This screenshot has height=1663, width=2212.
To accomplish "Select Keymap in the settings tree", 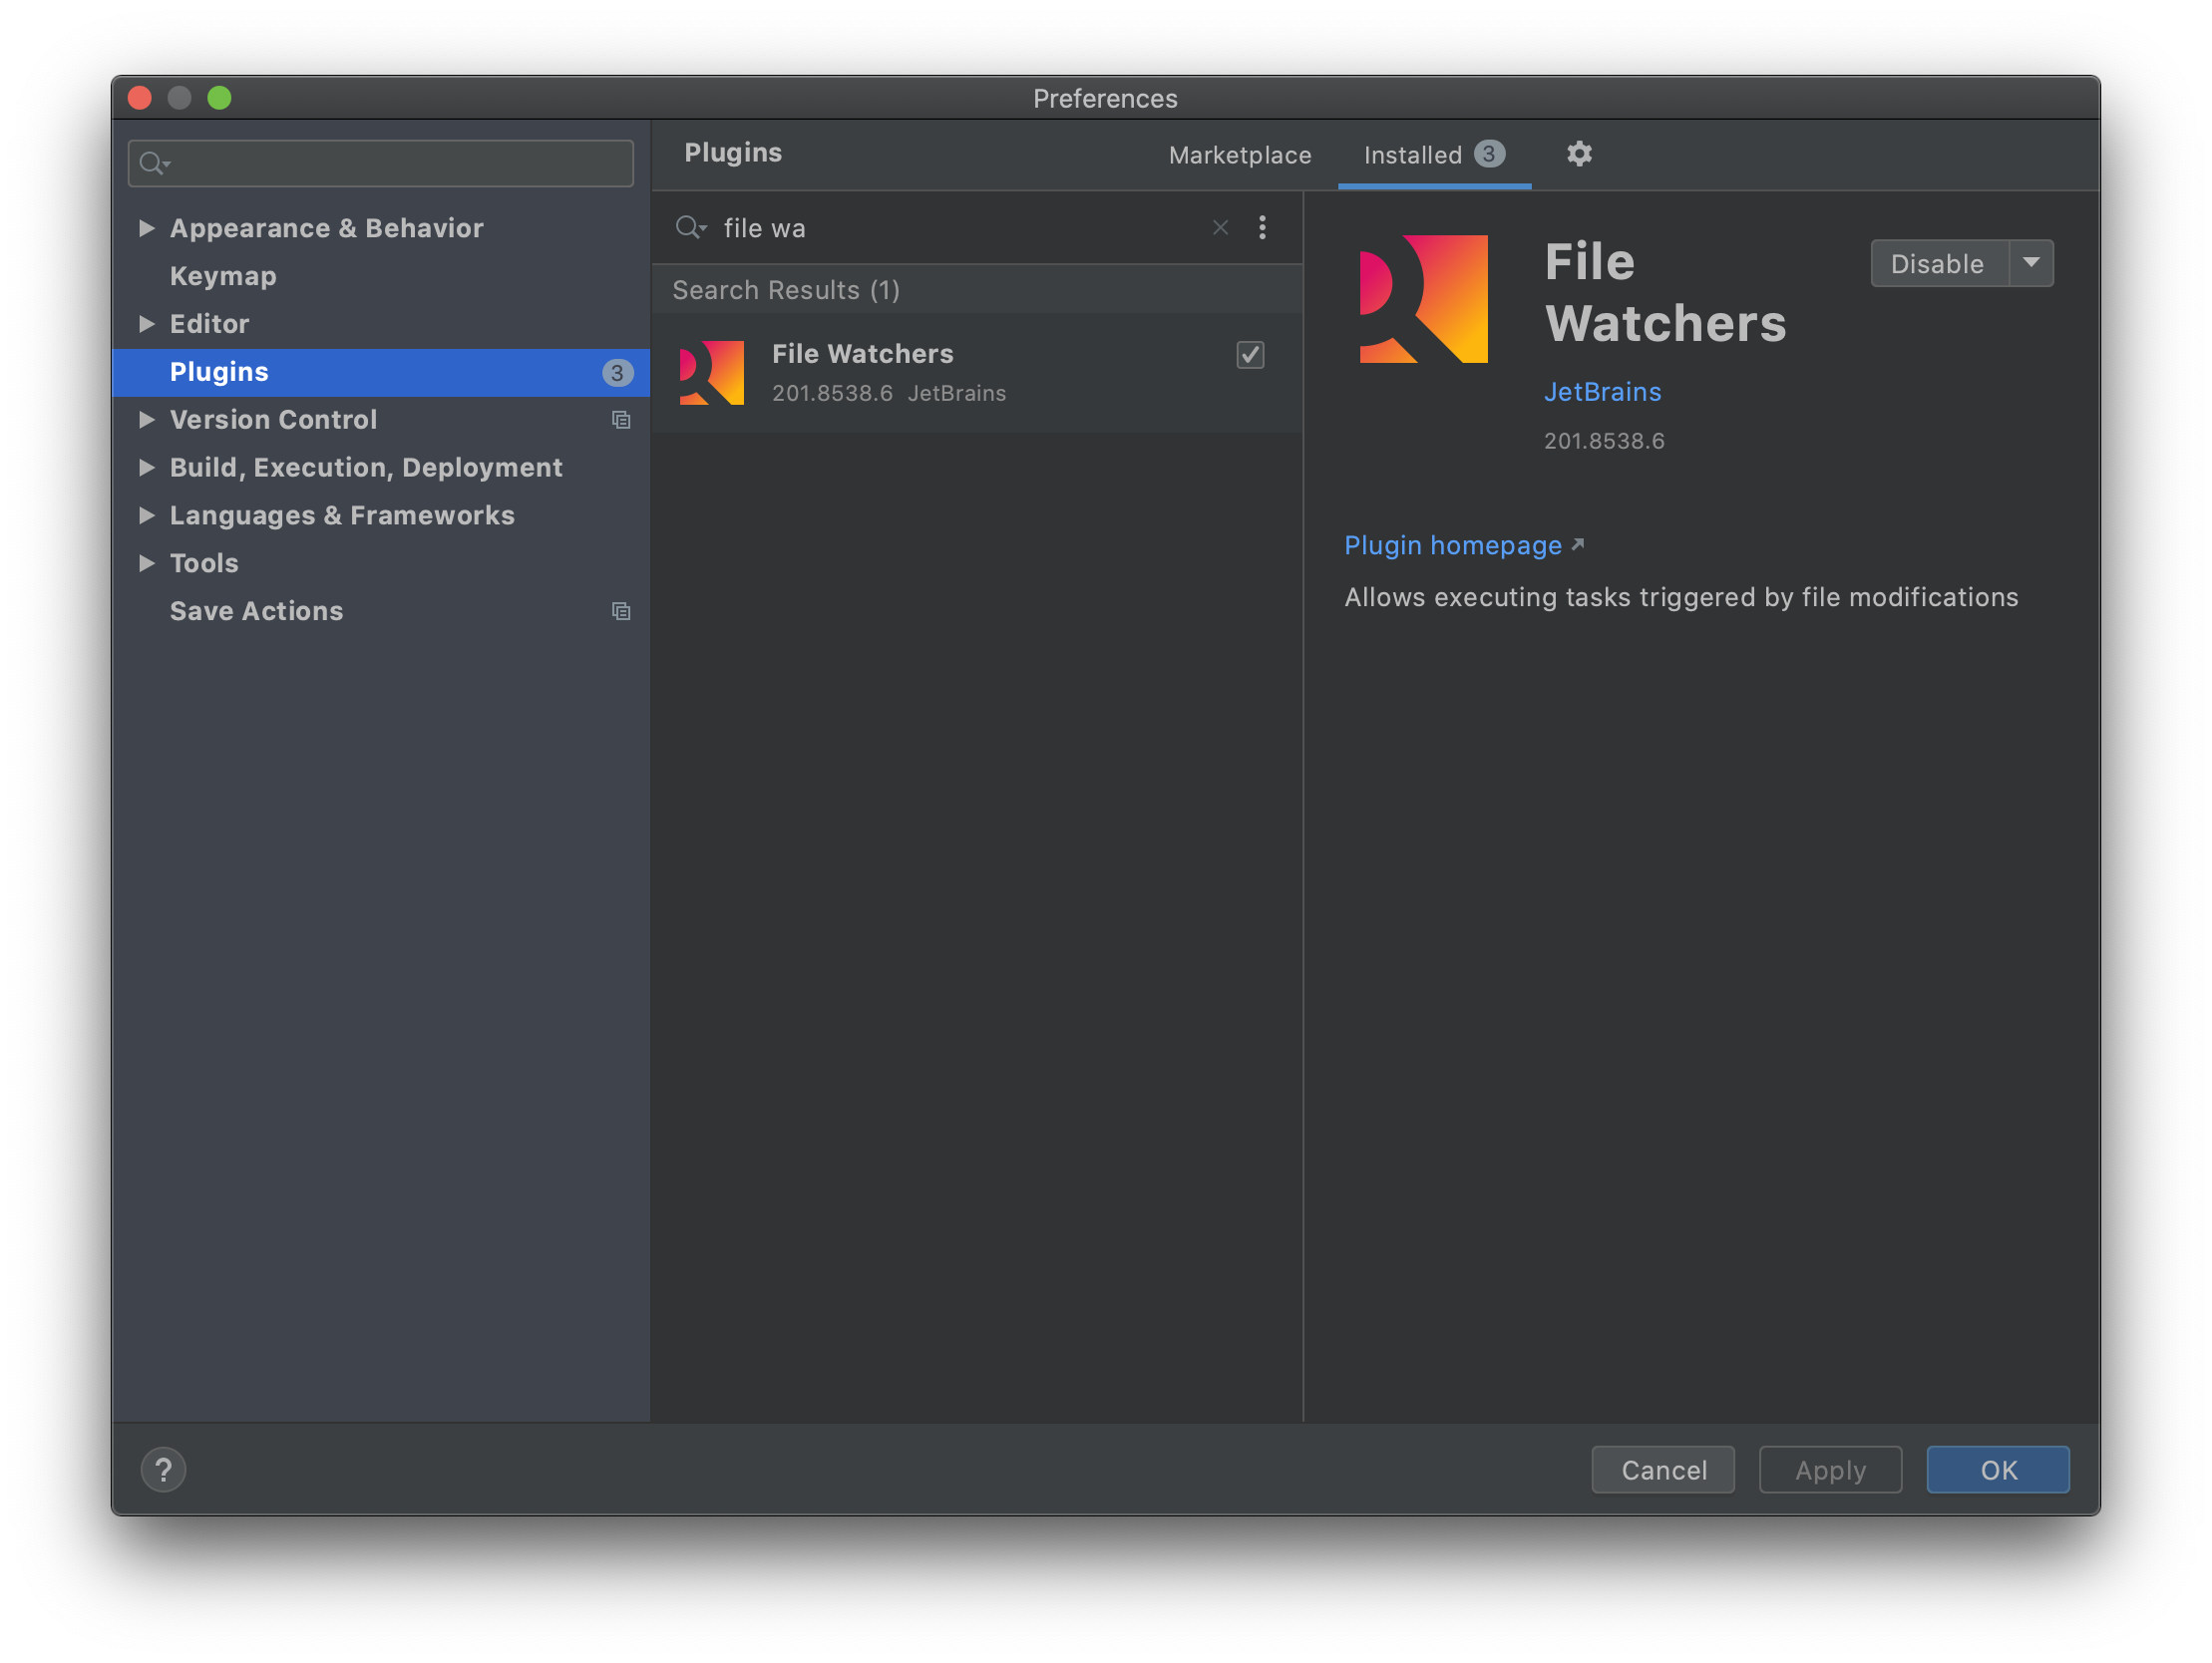I will 223,276.
